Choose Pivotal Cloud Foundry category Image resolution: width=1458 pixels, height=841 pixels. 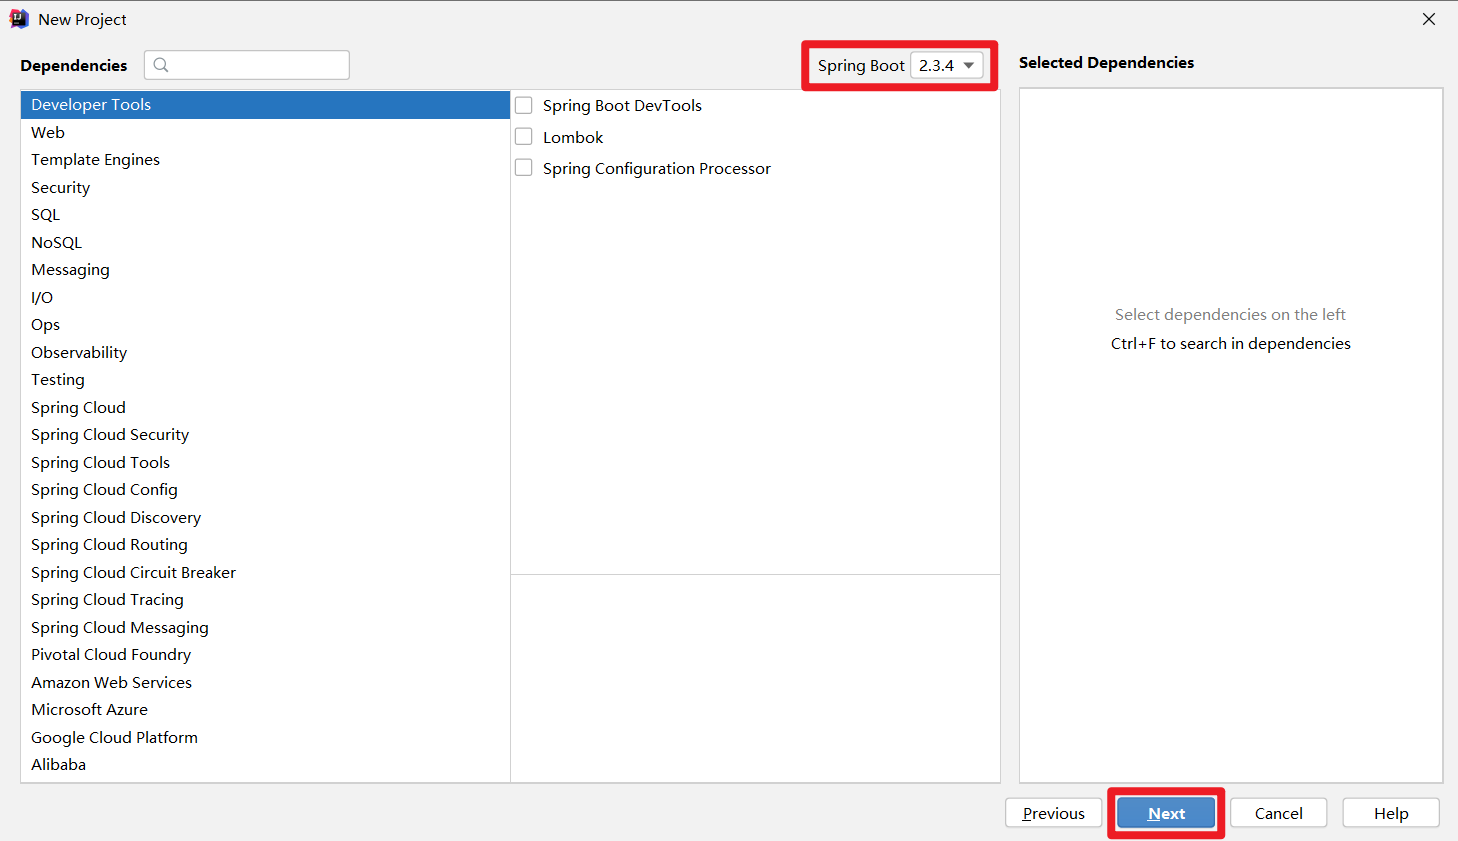click(x=265, y=655)
